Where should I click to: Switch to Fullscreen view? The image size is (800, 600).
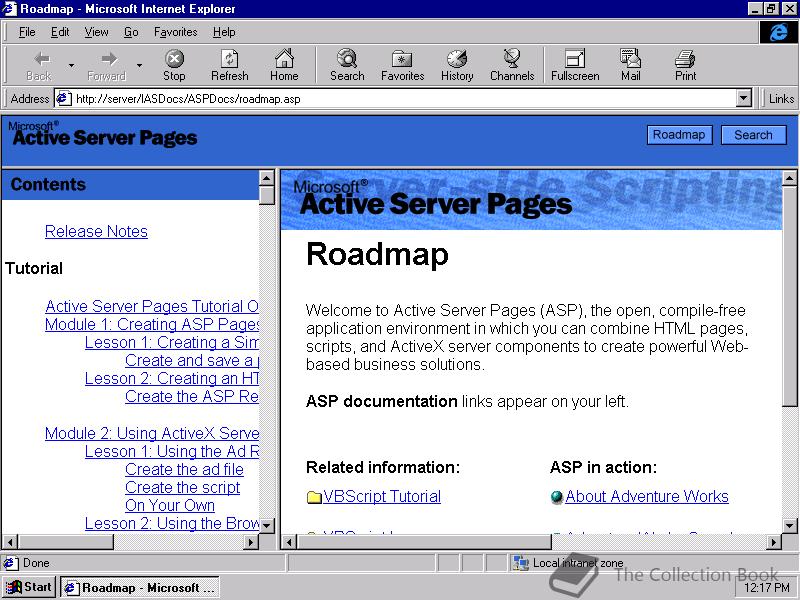tap(575, 65)
